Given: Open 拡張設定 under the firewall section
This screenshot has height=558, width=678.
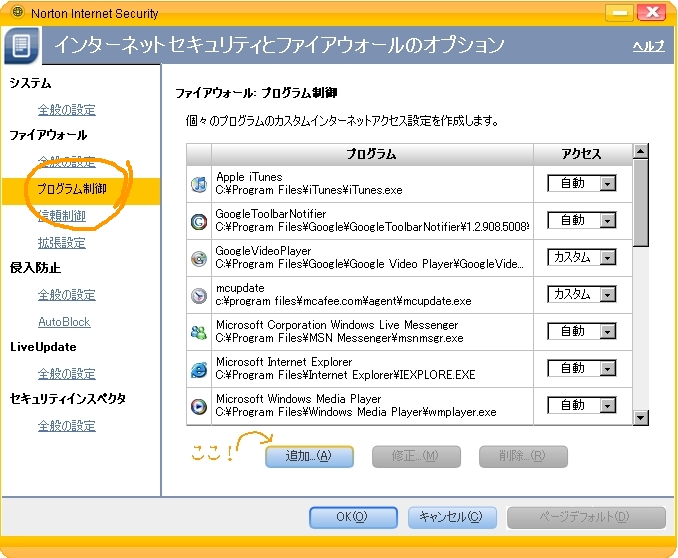Looking at the screenshot, I should pos(61,242).
